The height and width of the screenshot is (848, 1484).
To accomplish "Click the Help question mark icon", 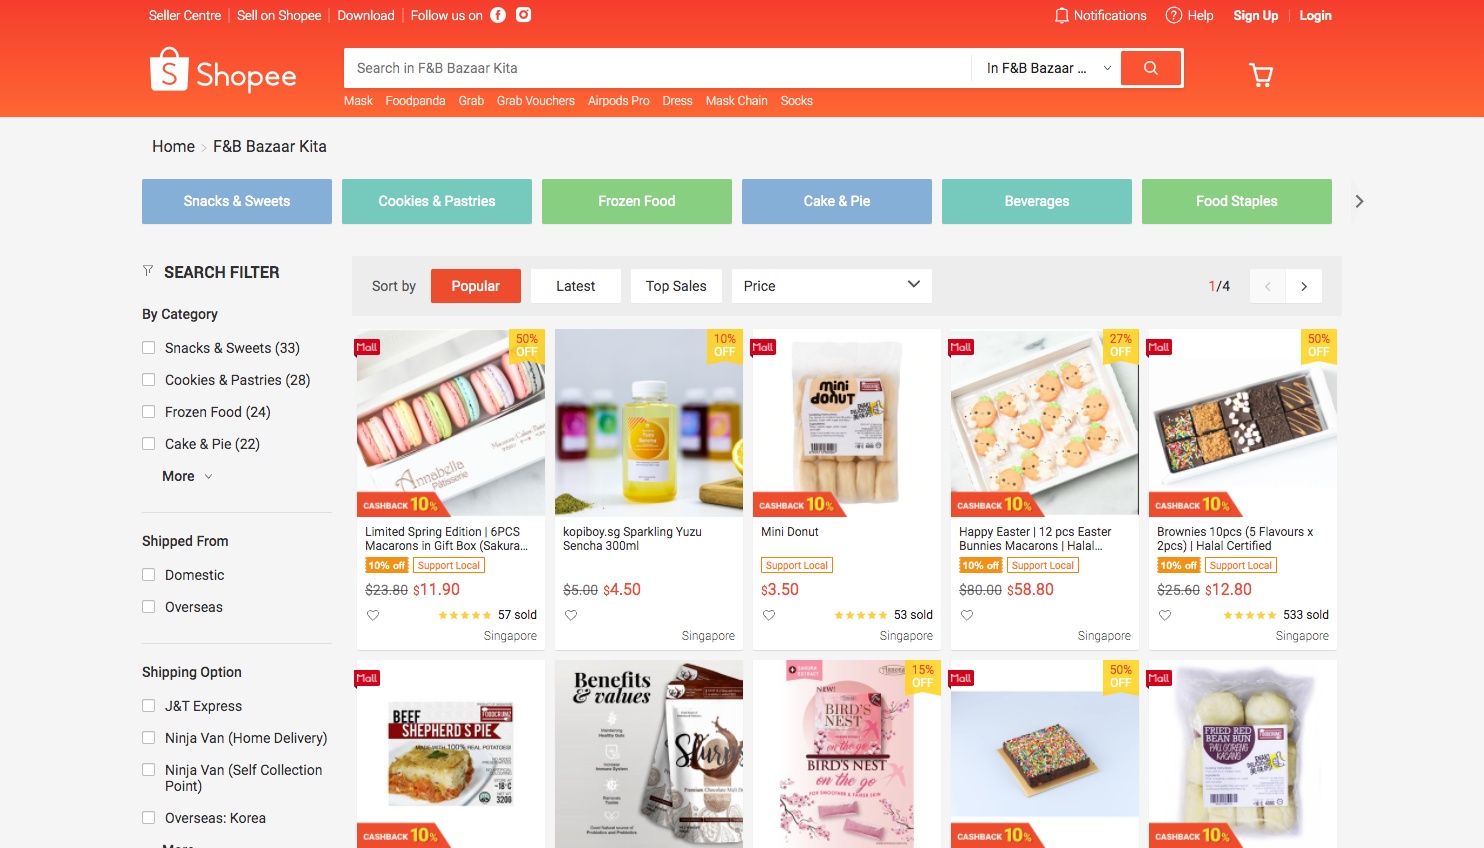I will point(1174,15).
